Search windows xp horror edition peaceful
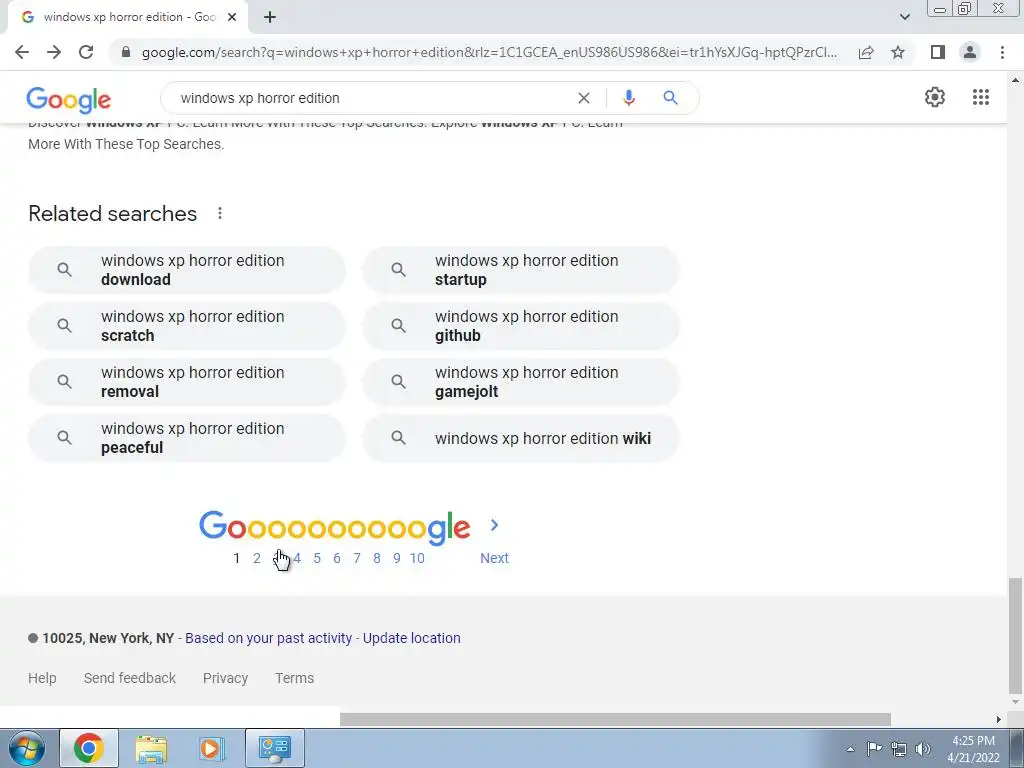 coord(187,438)
